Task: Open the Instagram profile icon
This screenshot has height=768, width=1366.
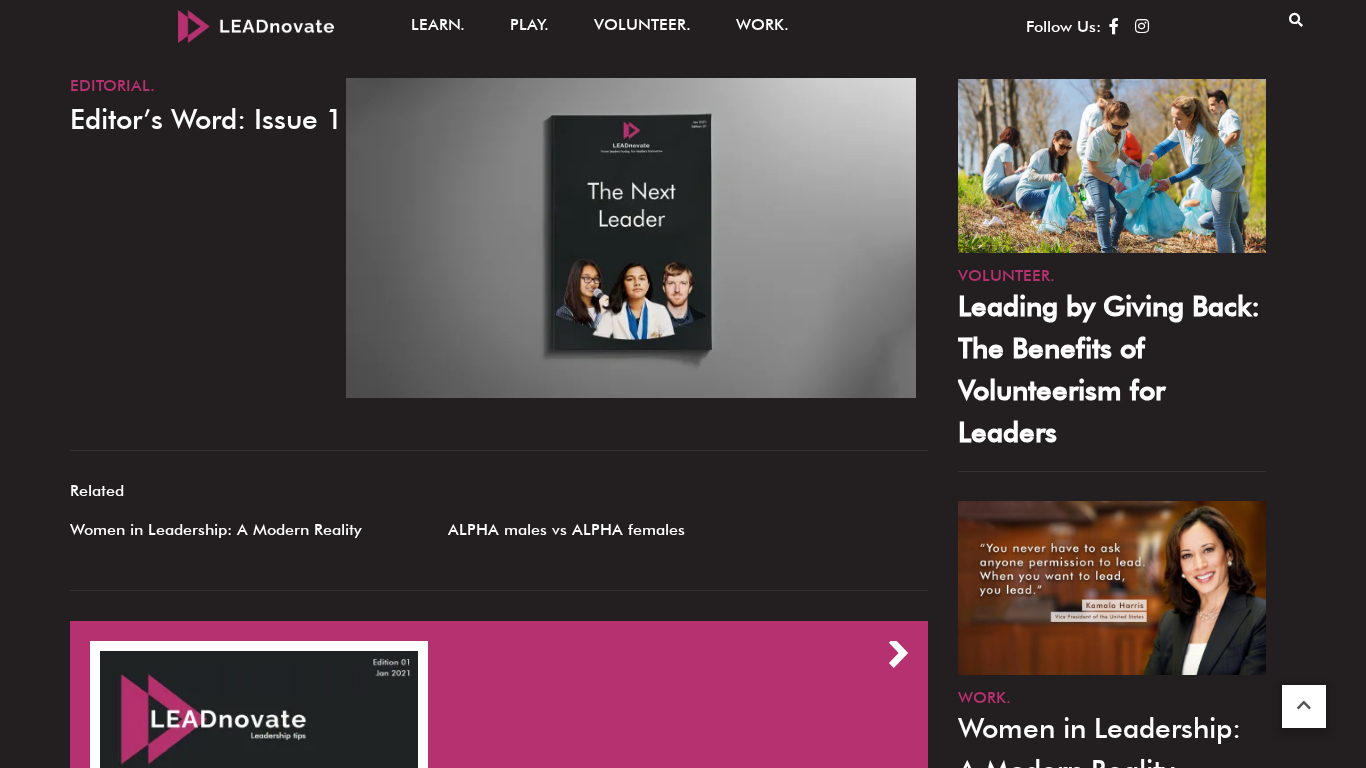Action: click(x=1142, y=27)
